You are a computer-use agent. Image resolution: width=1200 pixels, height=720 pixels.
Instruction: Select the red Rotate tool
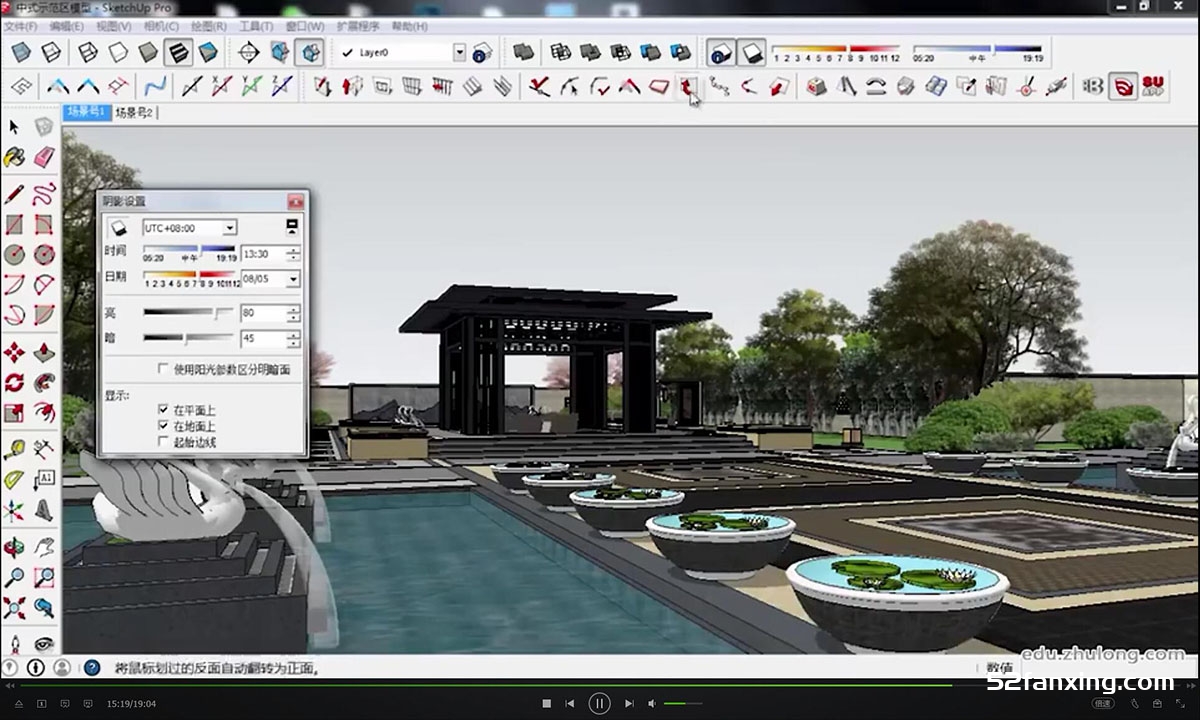point(14,382)
